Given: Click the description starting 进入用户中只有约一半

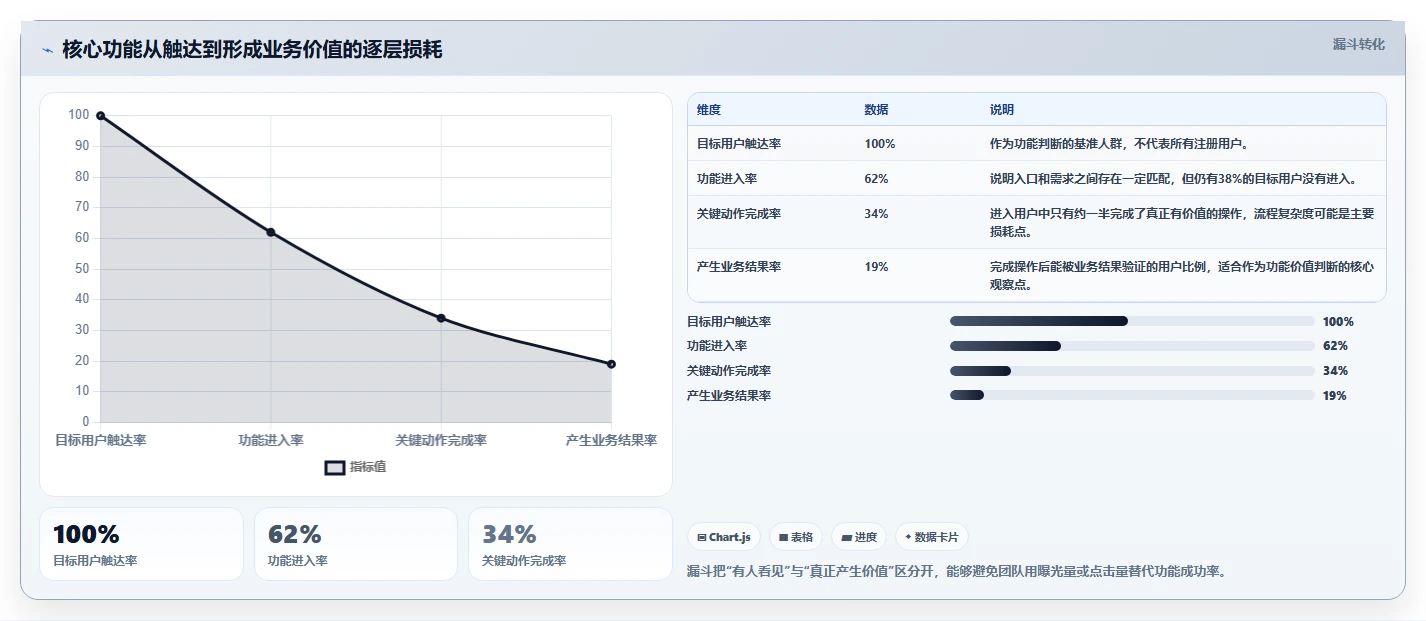Looking at the screenshot, I should (x=1182, y=222).
